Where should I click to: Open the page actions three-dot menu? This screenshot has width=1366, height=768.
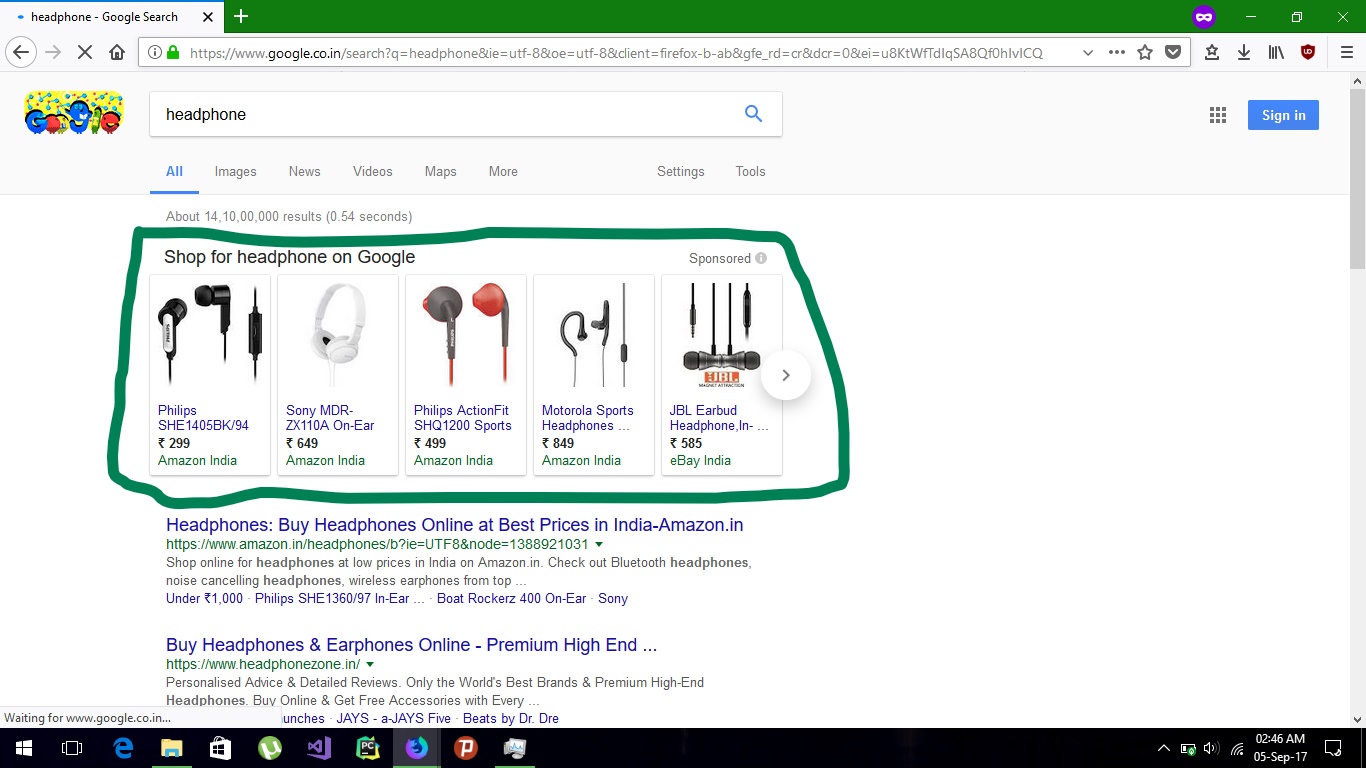(x=1117, y=52)
